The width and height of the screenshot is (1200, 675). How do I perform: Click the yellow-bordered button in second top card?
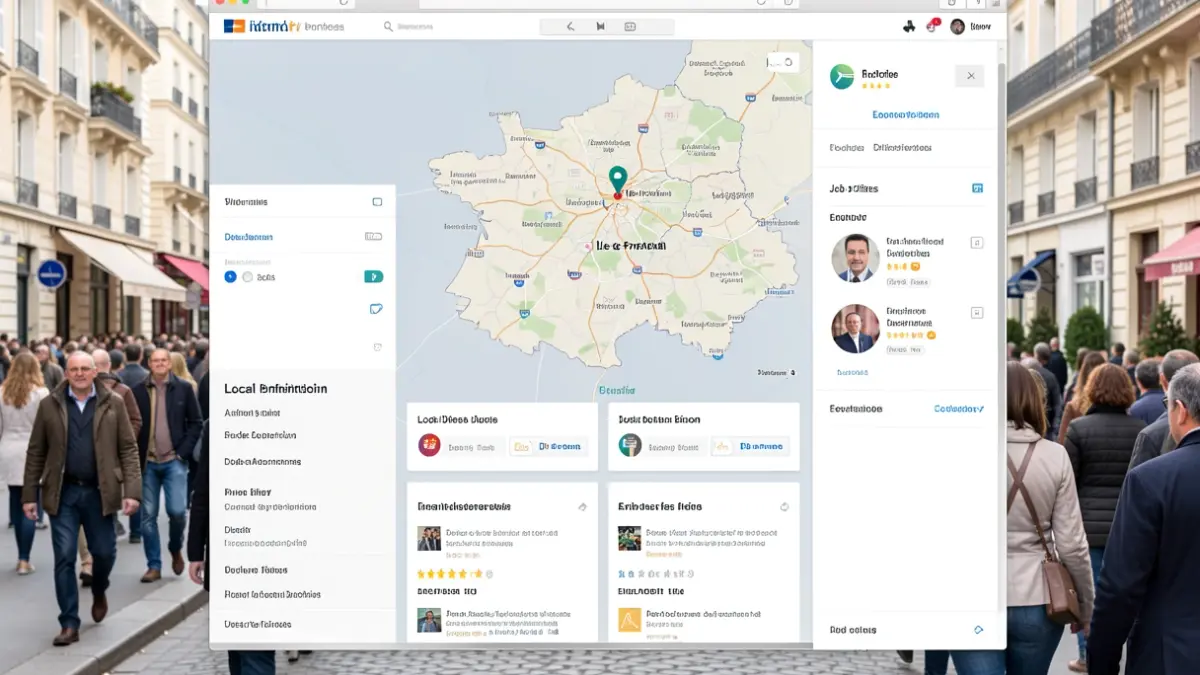tap(722, 447)
